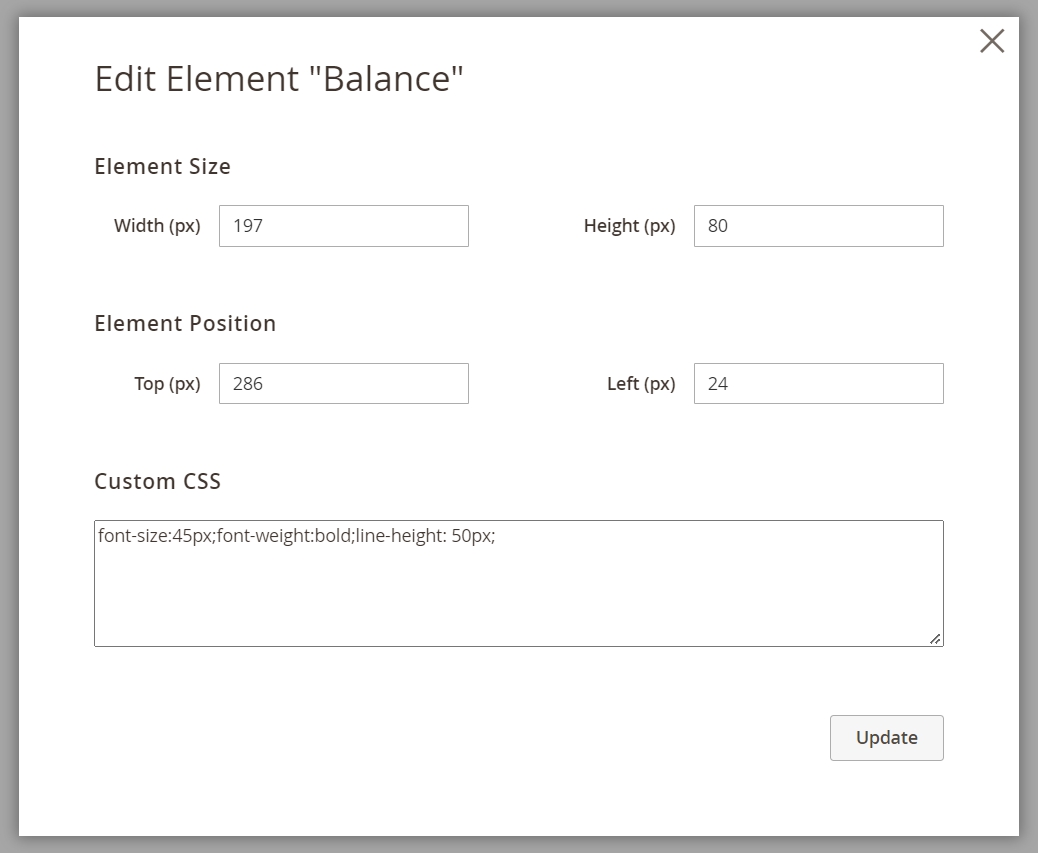Viewport: 1038px width, 853px height.
Task: Focus the Top (px) input field
Action: tap(344, 383)
